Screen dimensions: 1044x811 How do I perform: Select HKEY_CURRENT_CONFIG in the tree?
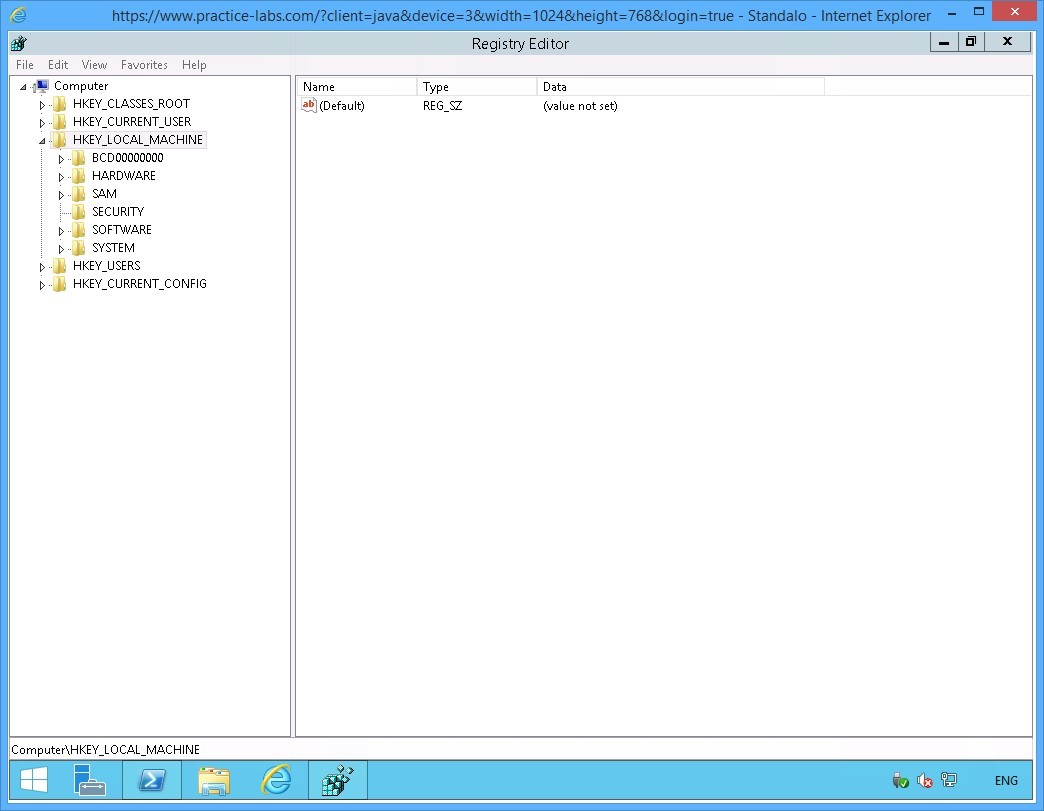138,284
